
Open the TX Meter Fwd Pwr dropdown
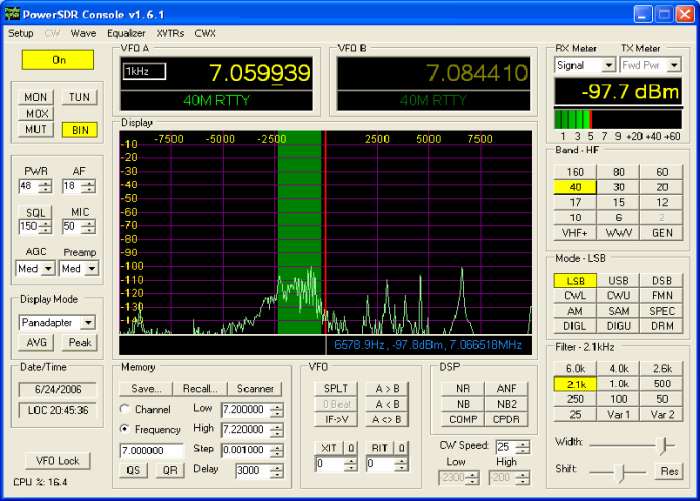(674, 66)
